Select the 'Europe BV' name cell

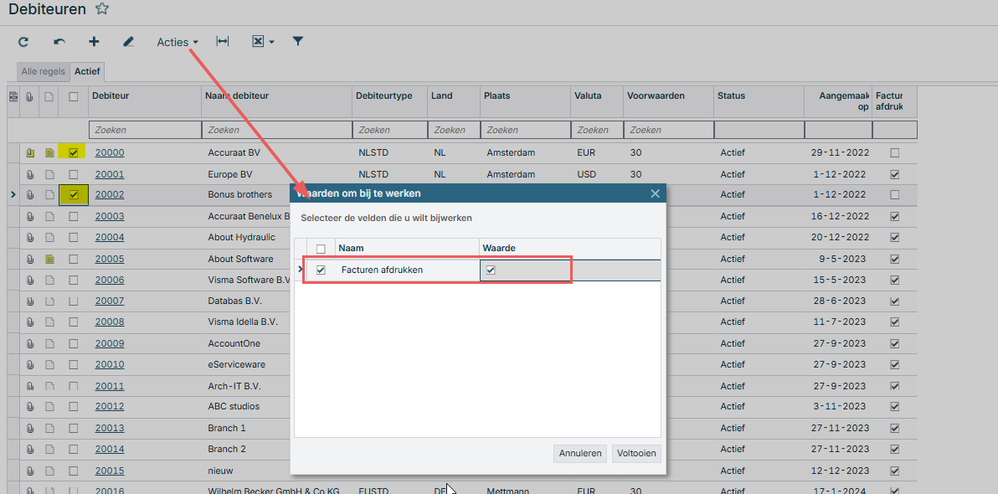[230, 174]
